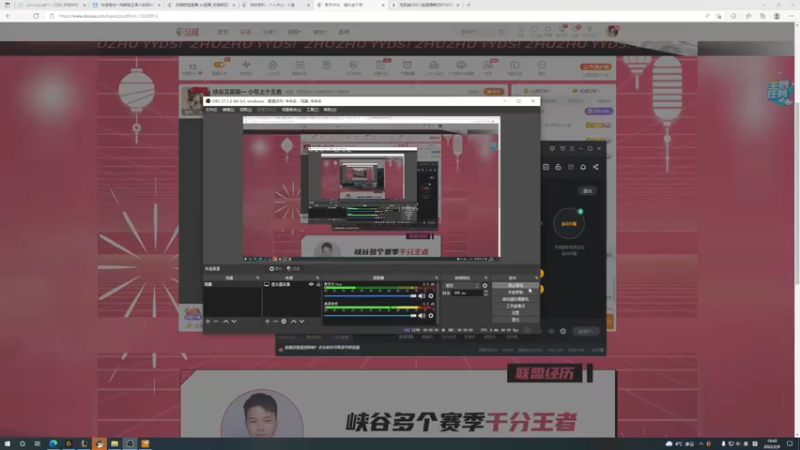Pop out the OBS sources dock
The width and height of the screenshot is (800, 450).
(x=317, y=278)
